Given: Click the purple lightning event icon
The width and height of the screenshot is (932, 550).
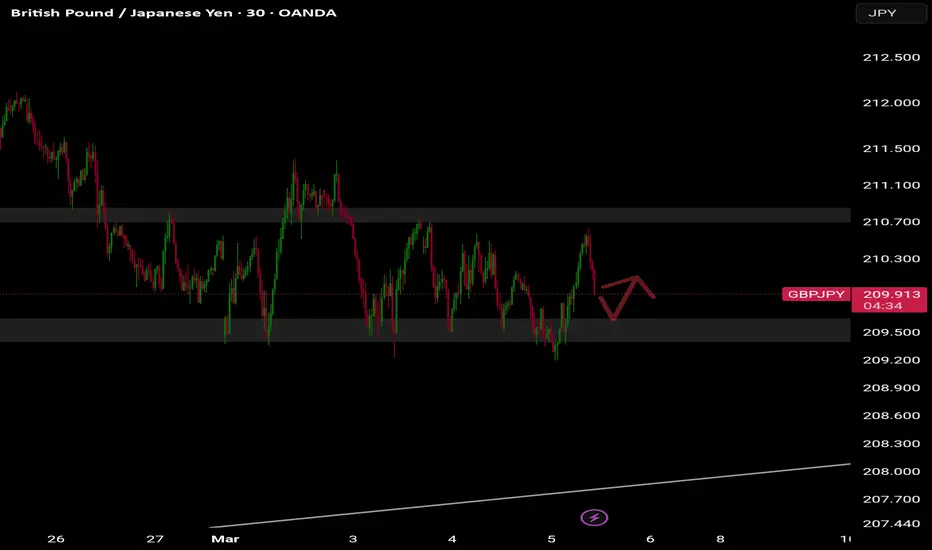Looking at the screenshot, I should pyautogui.click(x=594, y=517).
